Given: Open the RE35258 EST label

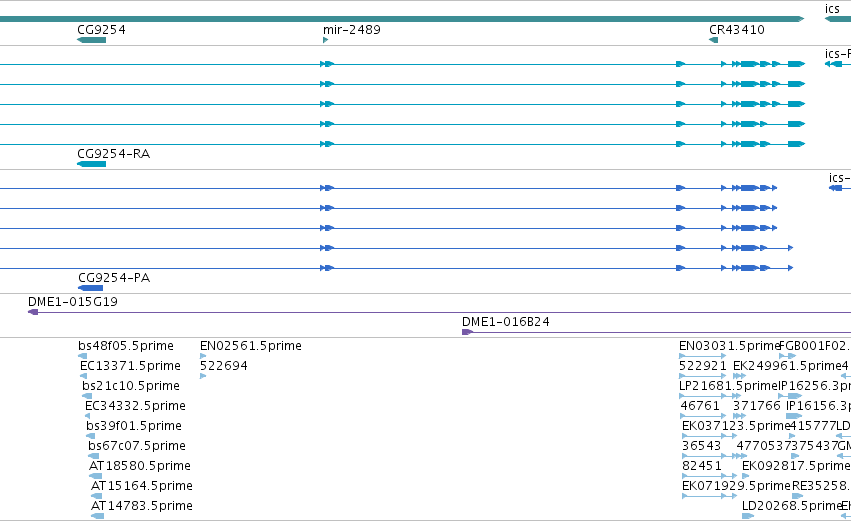Looking at the screenshot, I should 819,486.
